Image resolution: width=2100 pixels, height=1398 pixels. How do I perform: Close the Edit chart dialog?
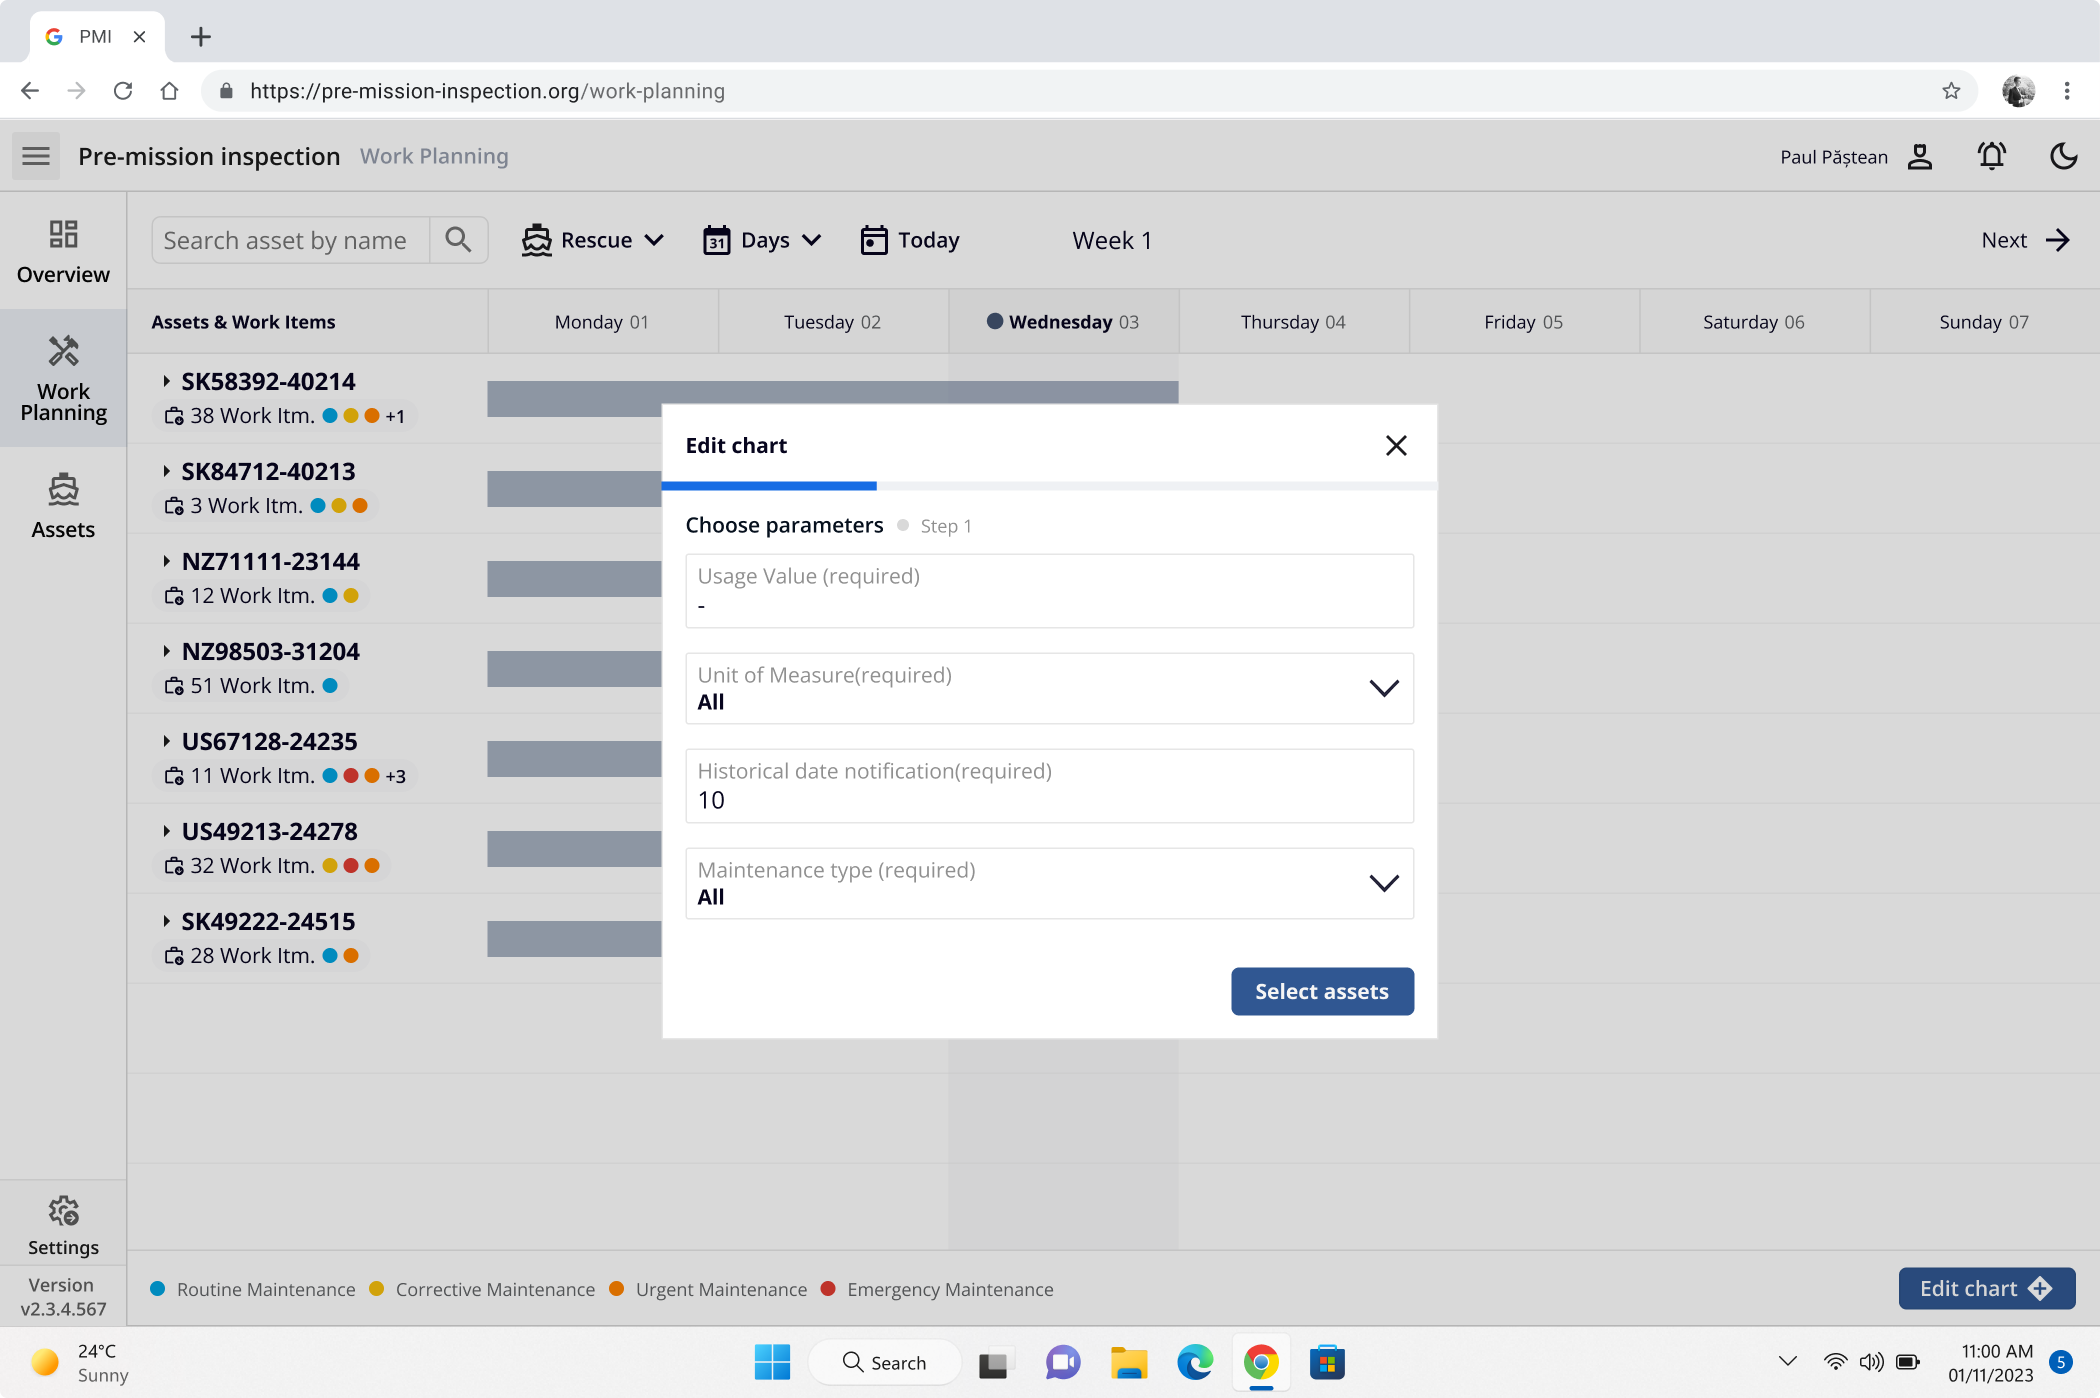point(1396,445)
